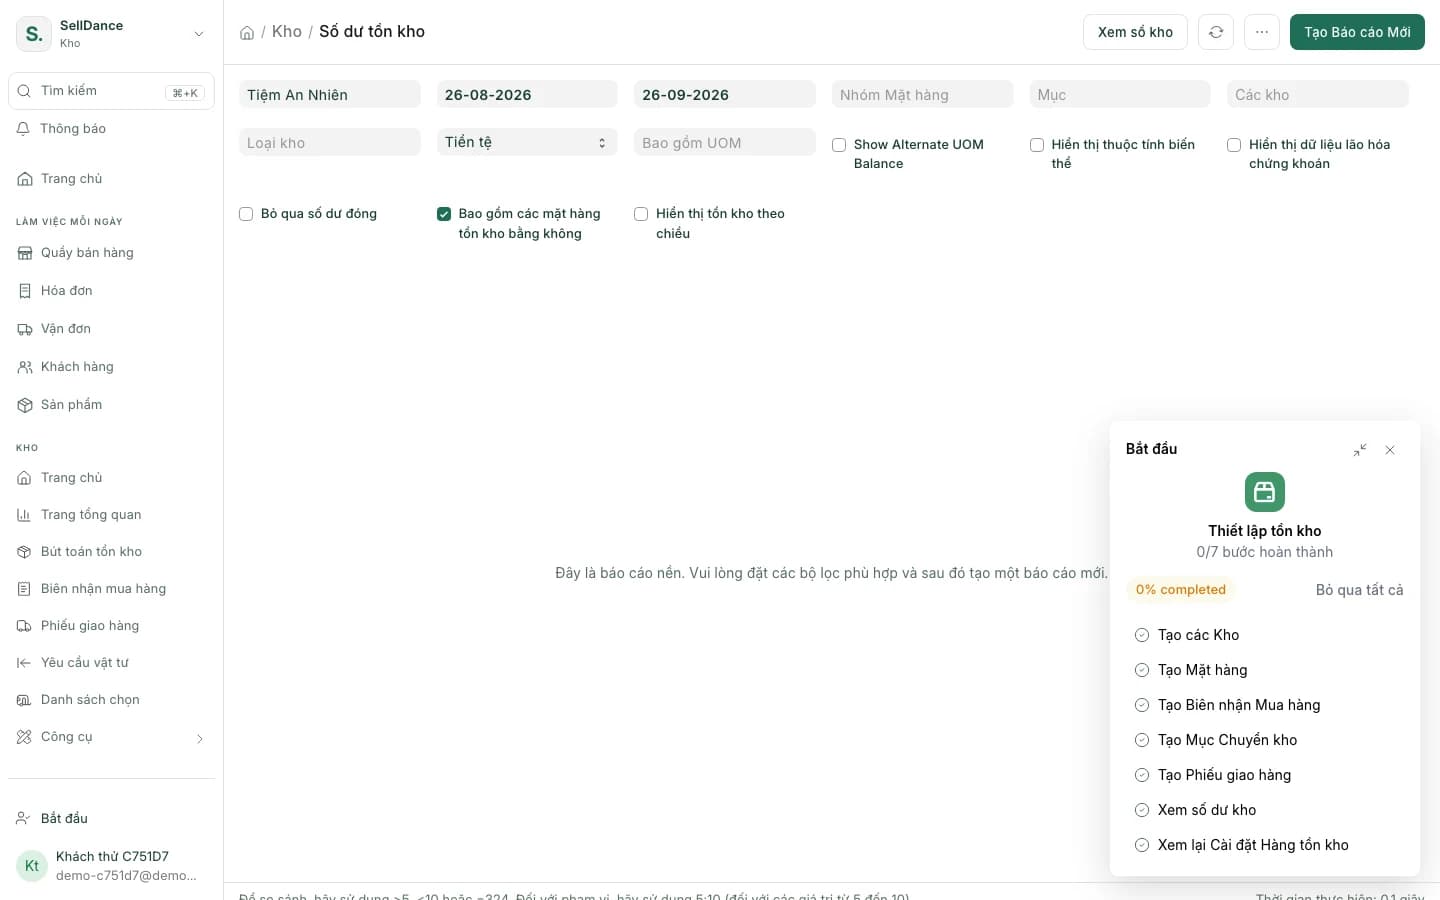Viewport: 1440px width, 900px height.
Task: Enable Hiển thị thuộc tính biến thể checkbox
Action: (1037, 145)
